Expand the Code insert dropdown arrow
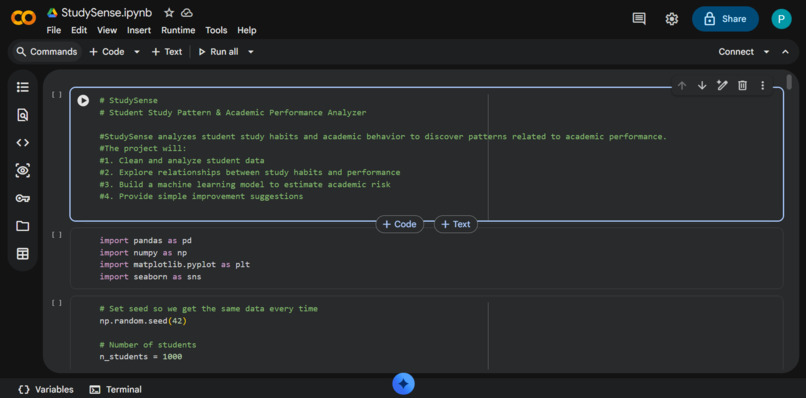 pyautogui.click(x=137, y=52)
